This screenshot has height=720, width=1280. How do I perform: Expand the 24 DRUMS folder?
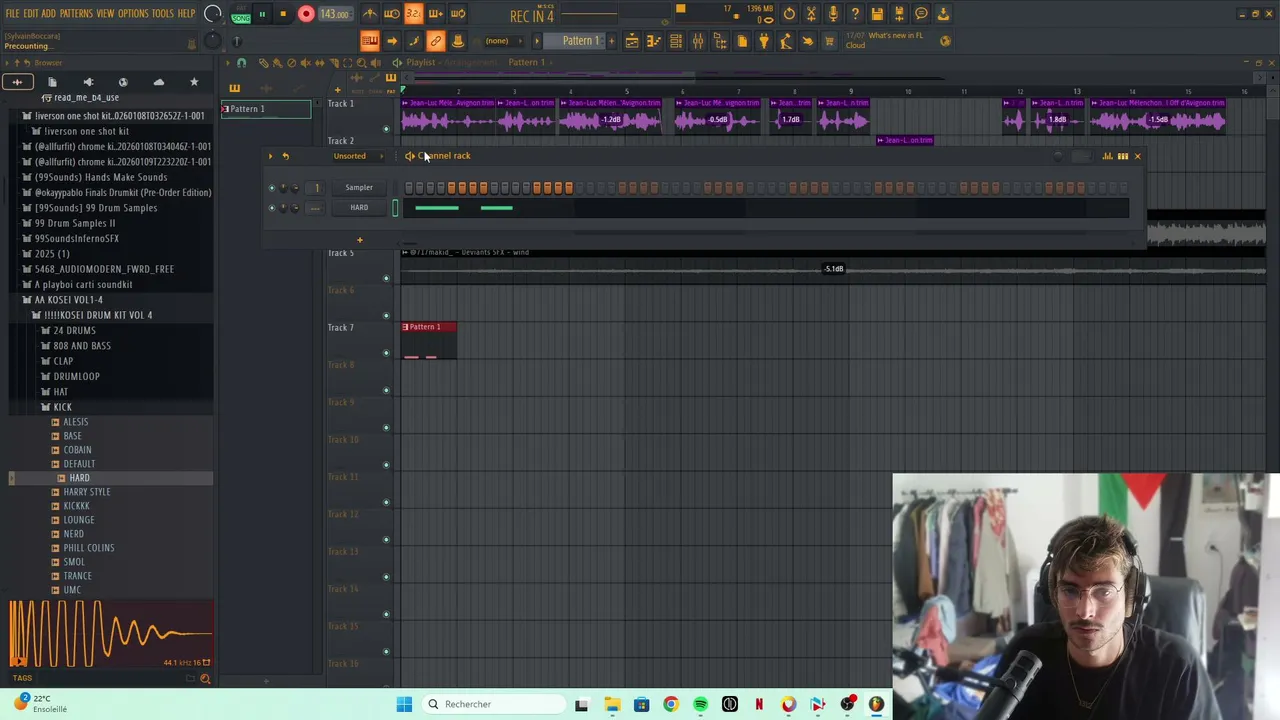coord(74,330)
